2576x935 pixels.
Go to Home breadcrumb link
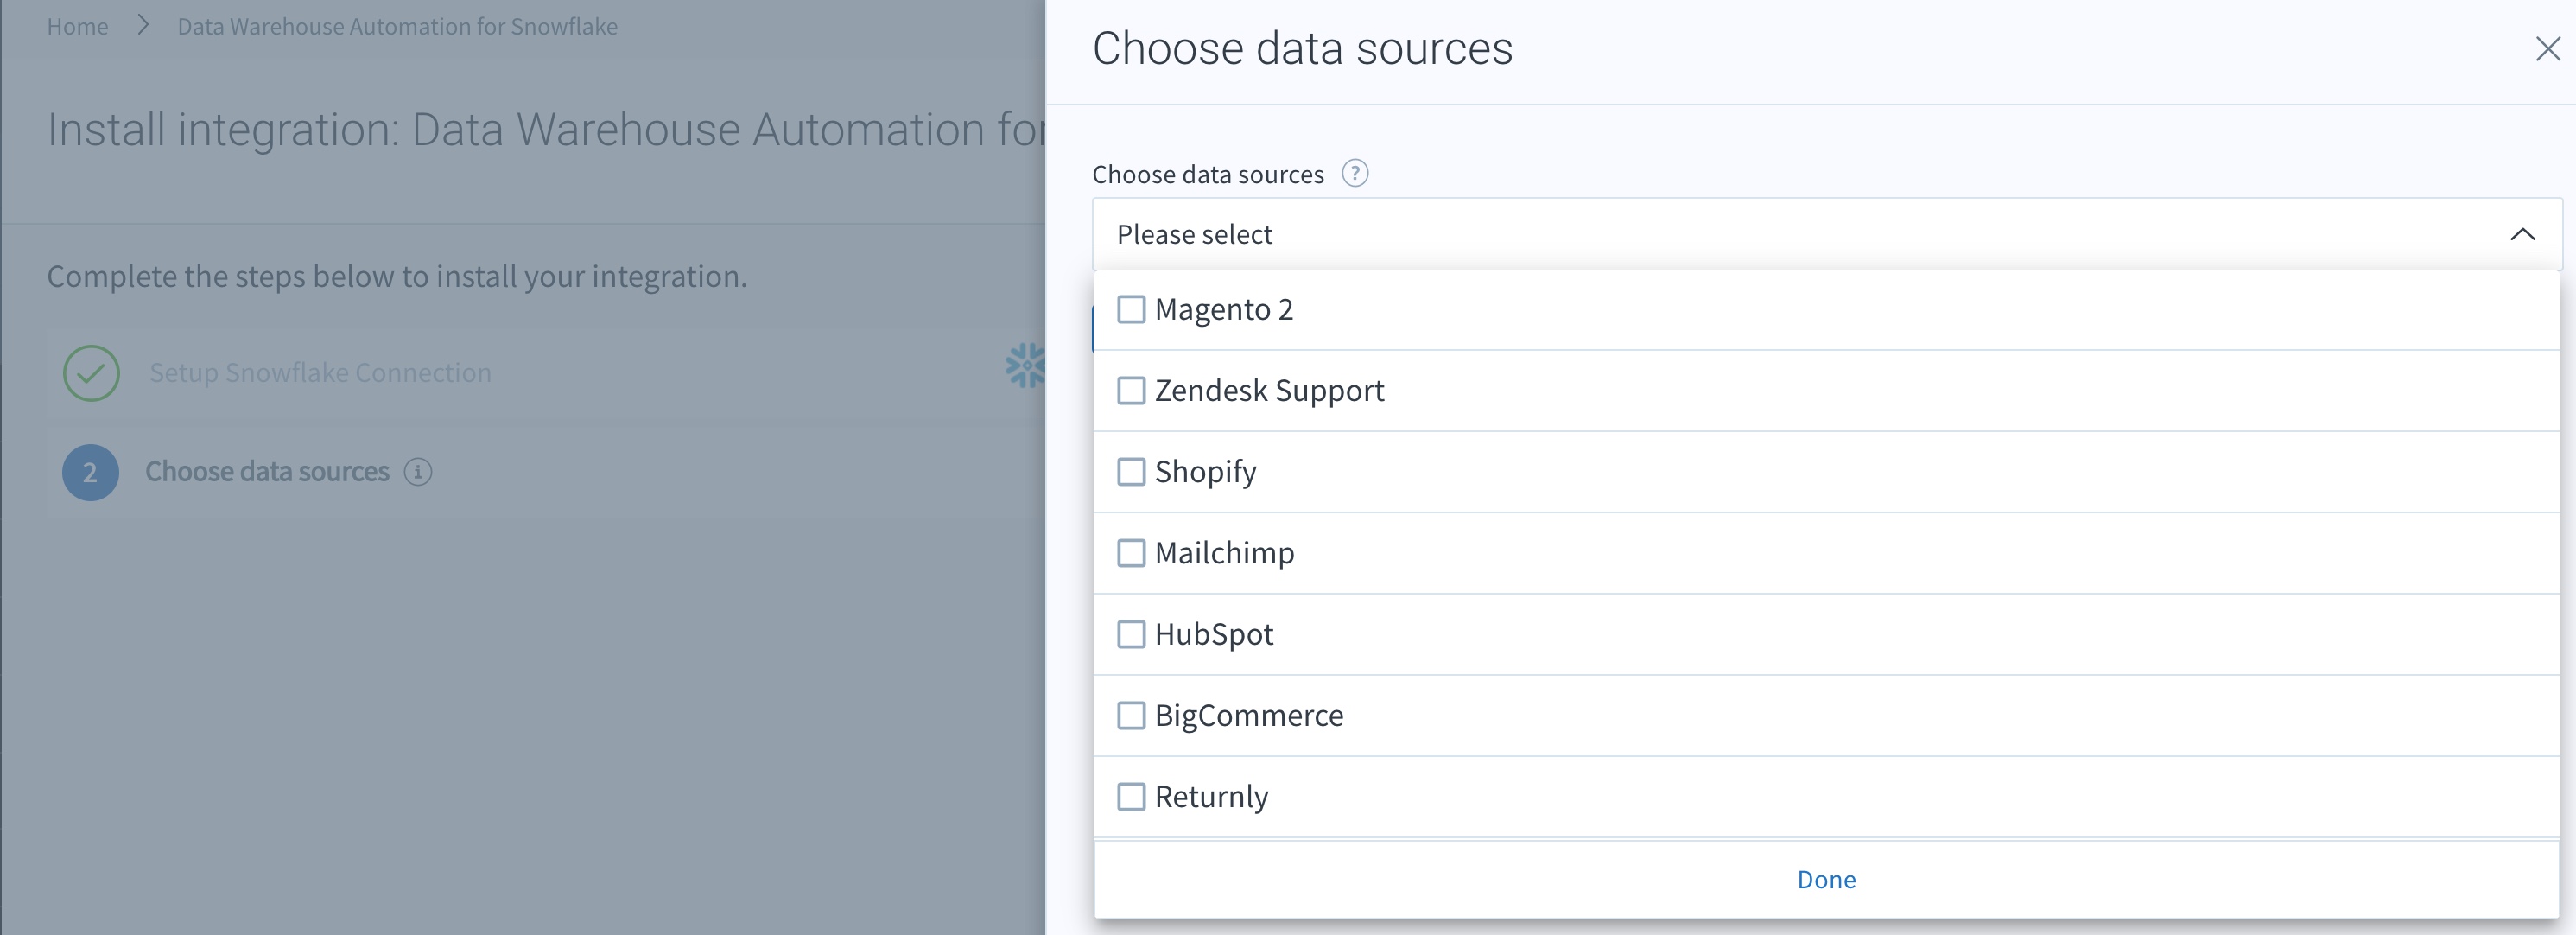[77, 26]
